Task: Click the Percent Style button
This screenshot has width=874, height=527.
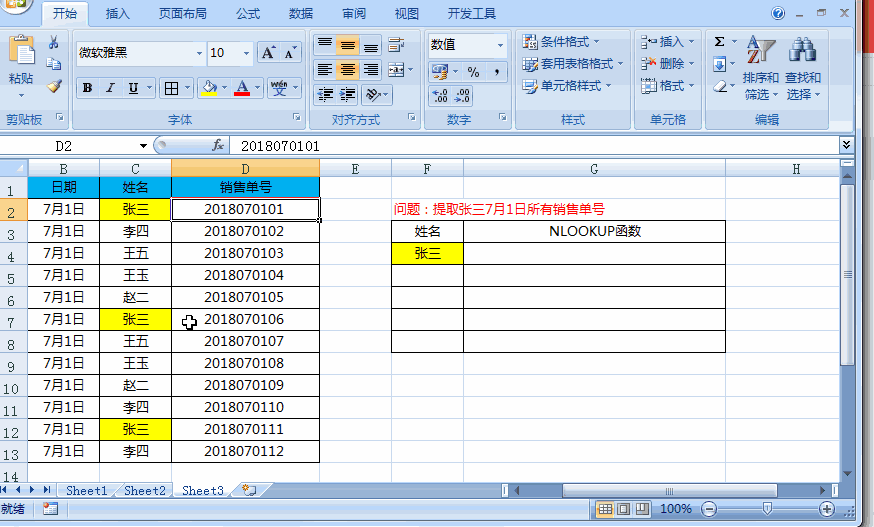Action: tap(473, 71)
